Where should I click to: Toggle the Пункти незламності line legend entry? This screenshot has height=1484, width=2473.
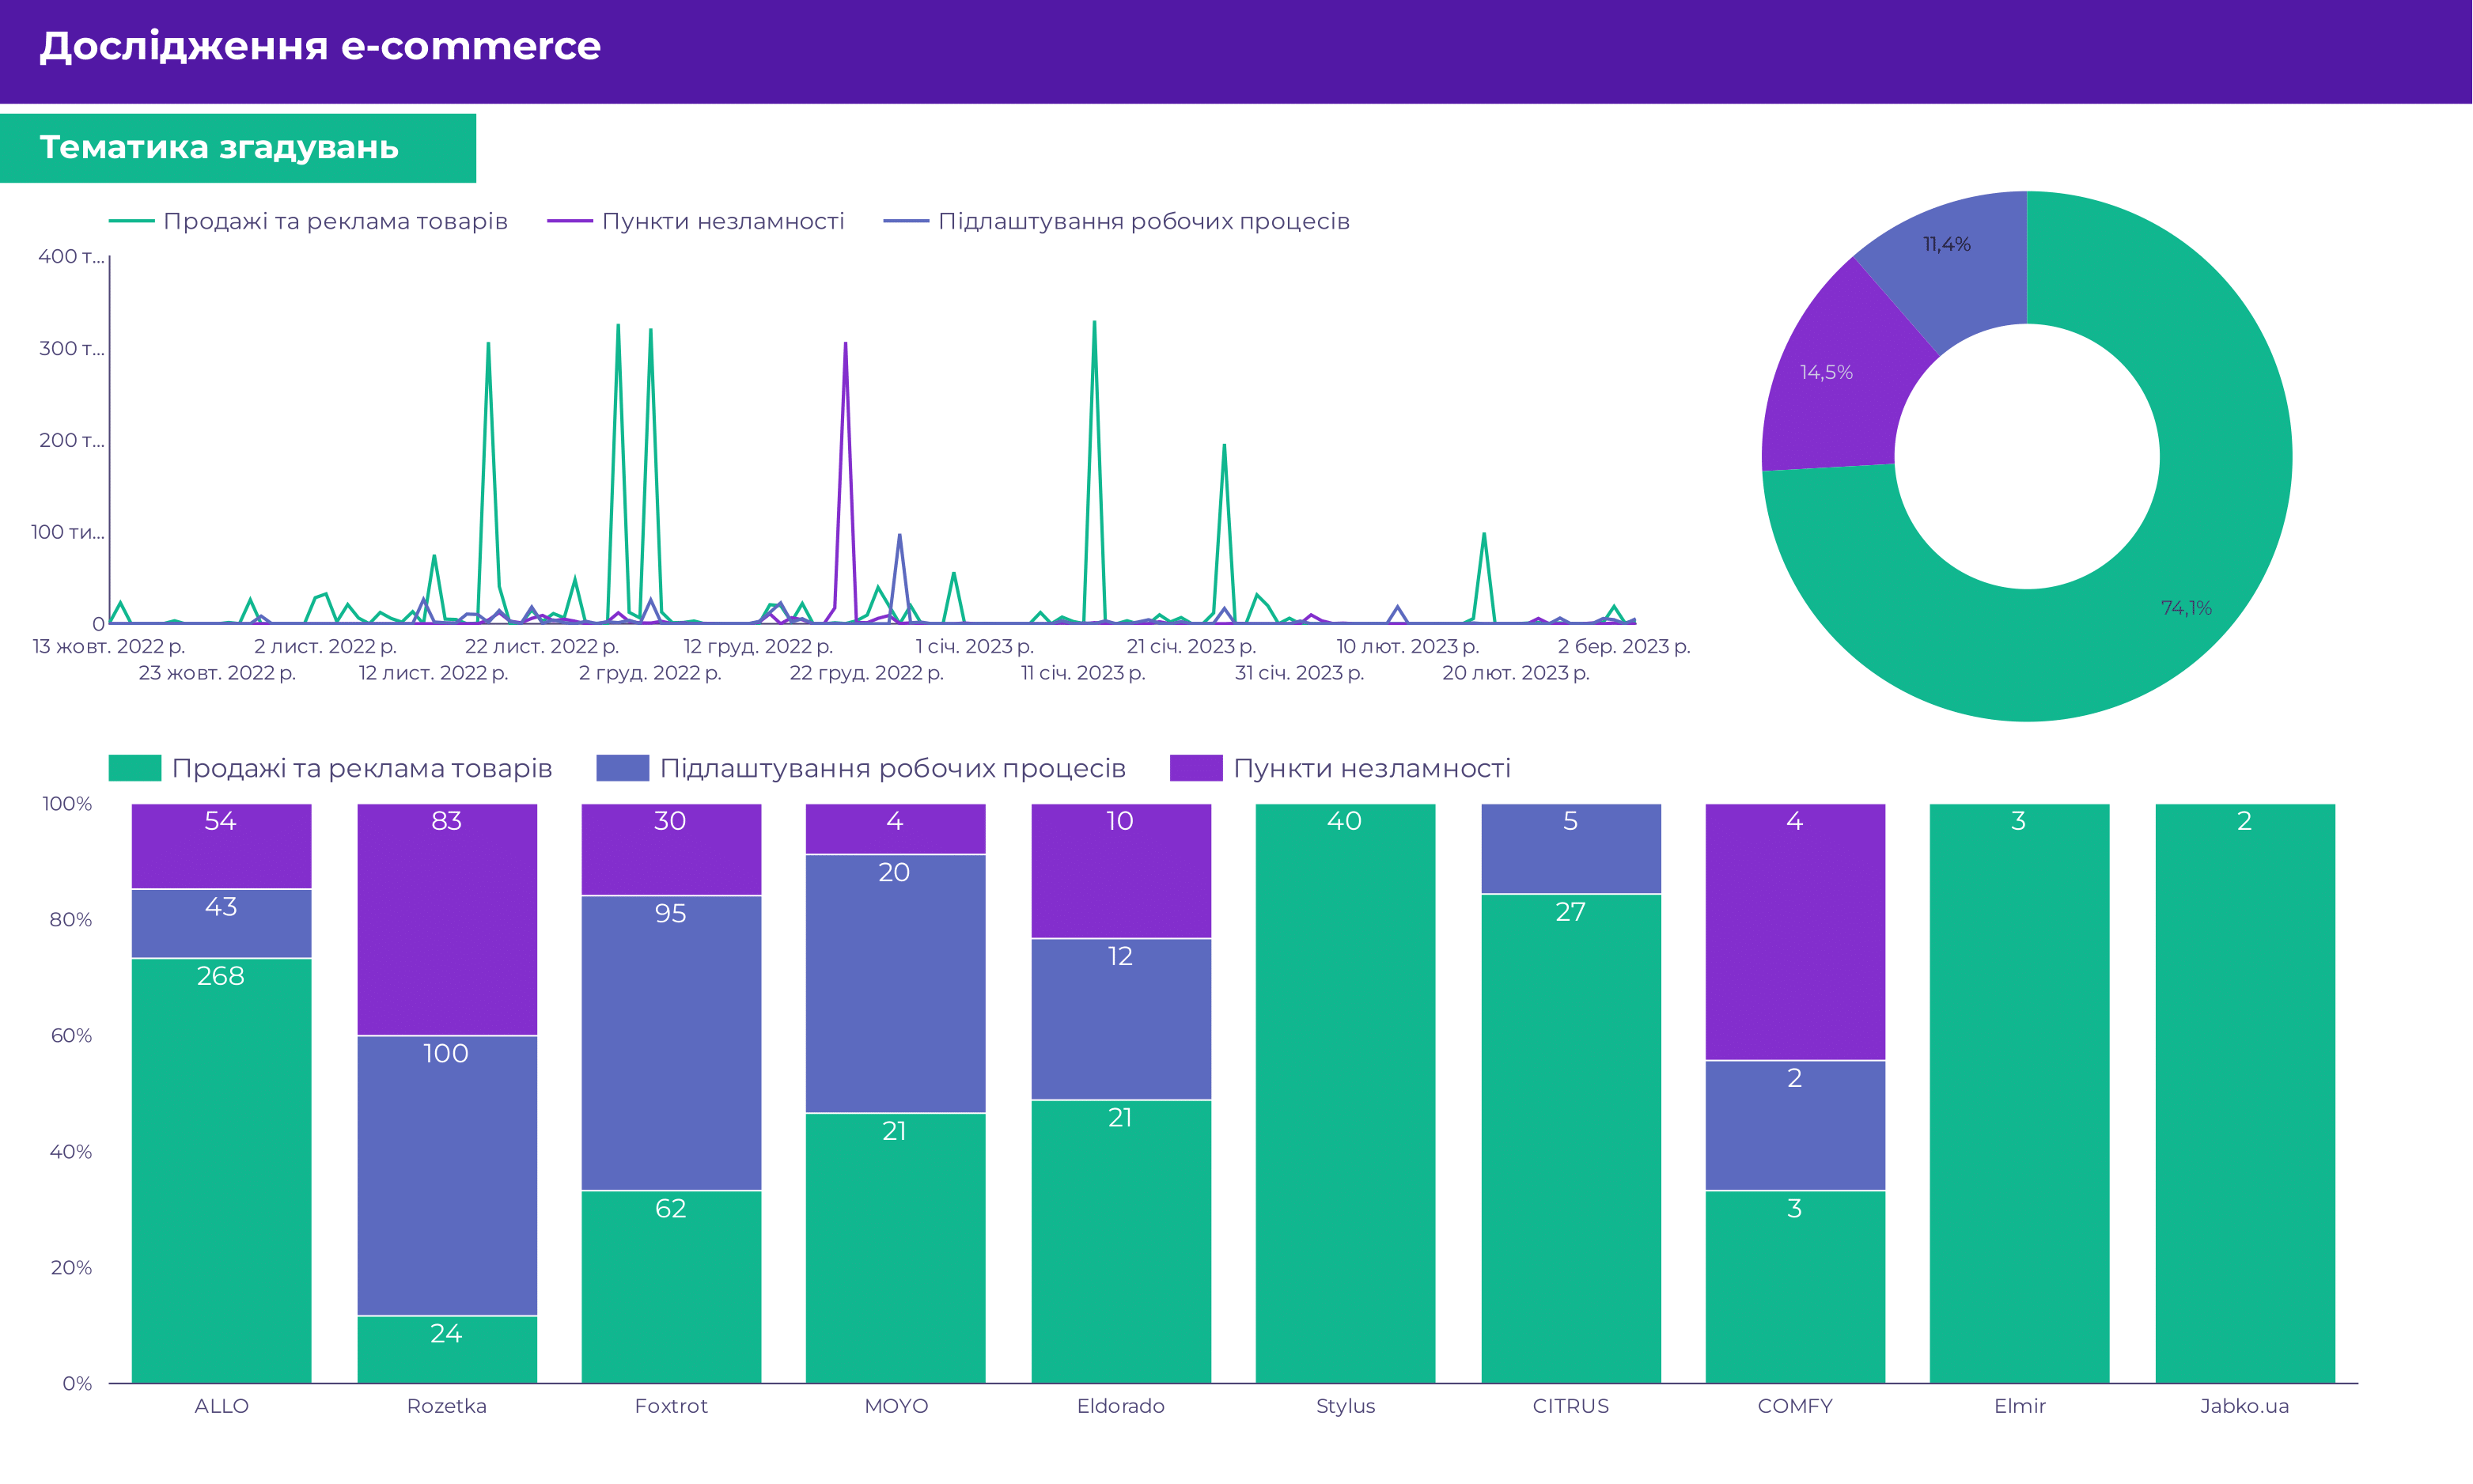(722, 221)
